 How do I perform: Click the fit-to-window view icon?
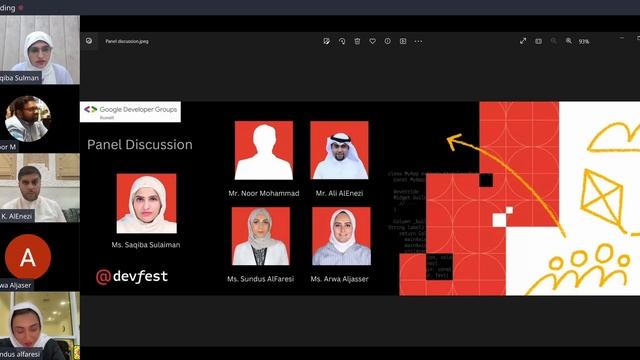click(538, 41)
